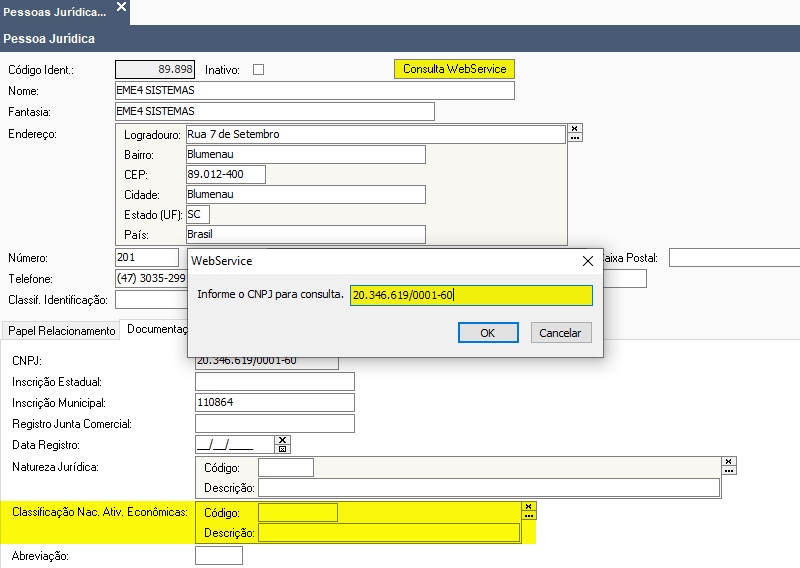Viewport: 800px width, 568px height.
Task: Edit the Número field
Action: click(147, 257)
